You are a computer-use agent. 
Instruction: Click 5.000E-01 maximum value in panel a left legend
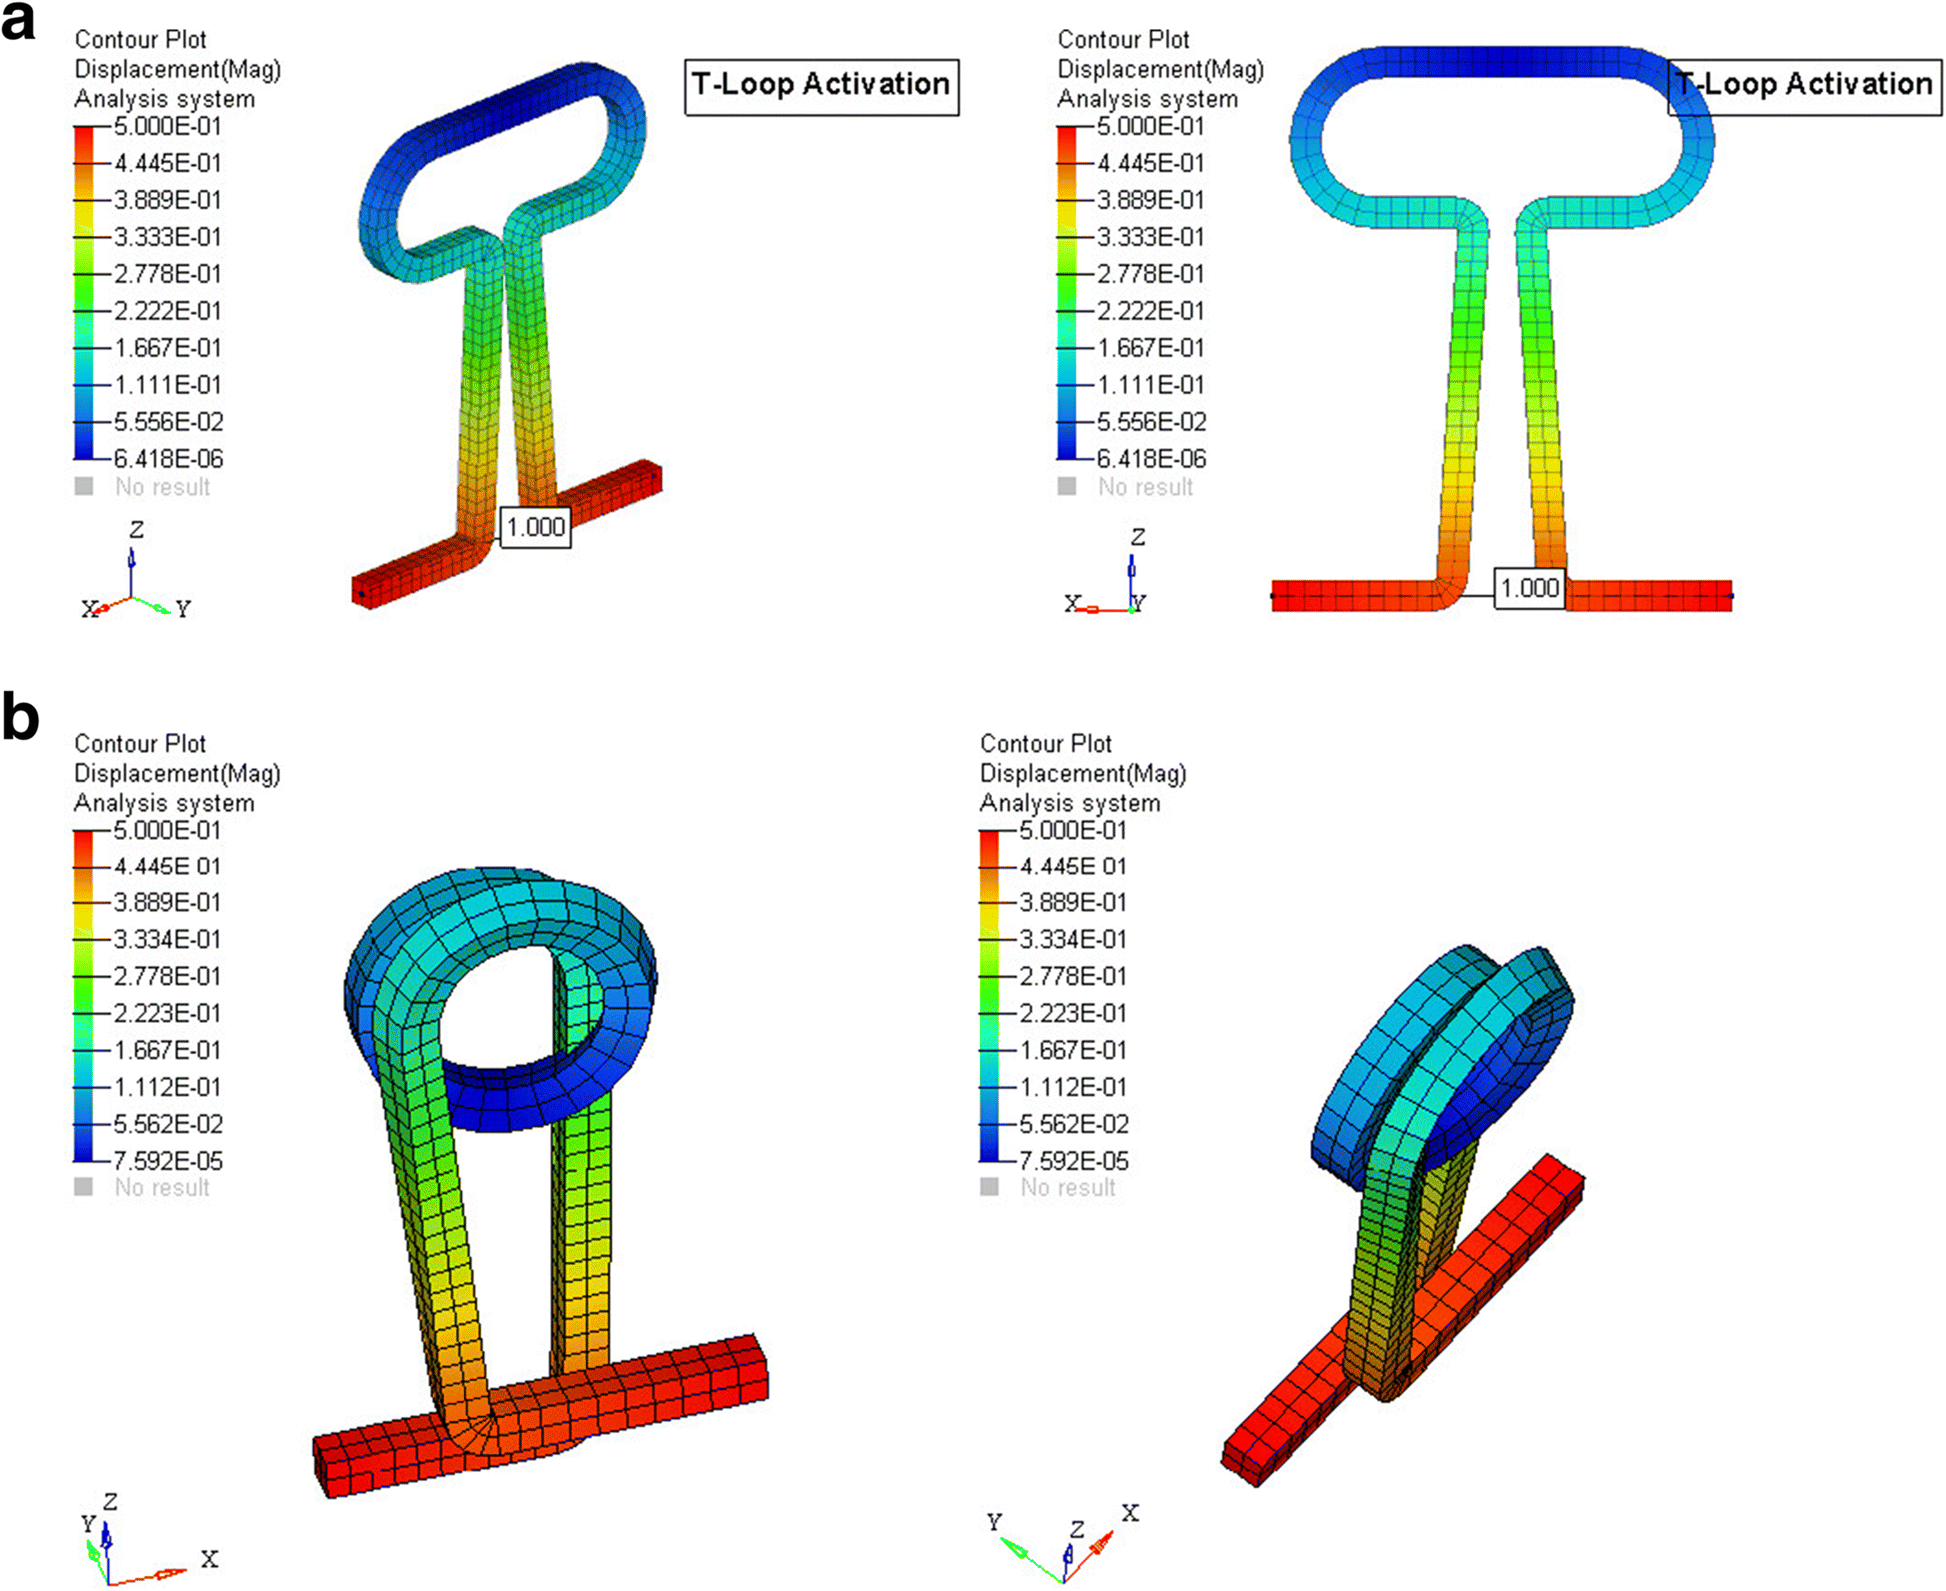(x=168, y=127)
